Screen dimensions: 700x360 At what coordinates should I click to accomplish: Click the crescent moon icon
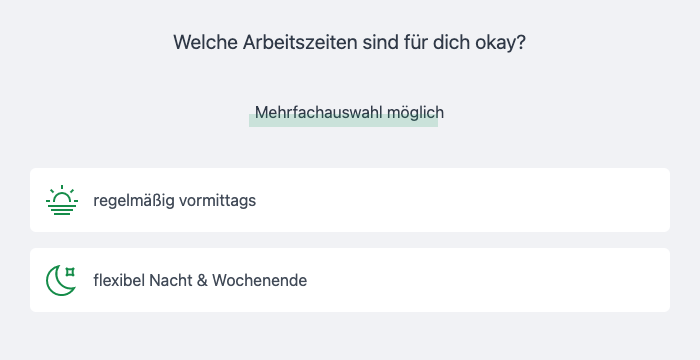tap(61, 280)
